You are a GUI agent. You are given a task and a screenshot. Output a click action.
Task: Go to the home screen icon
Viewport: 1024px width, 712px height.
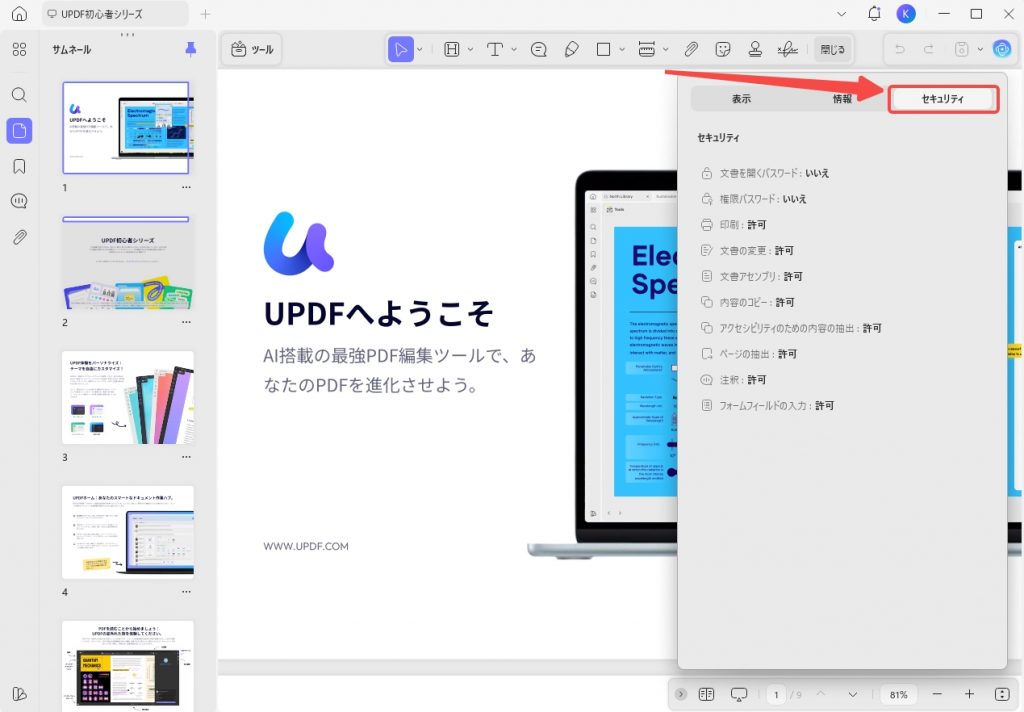pos(20,14)
